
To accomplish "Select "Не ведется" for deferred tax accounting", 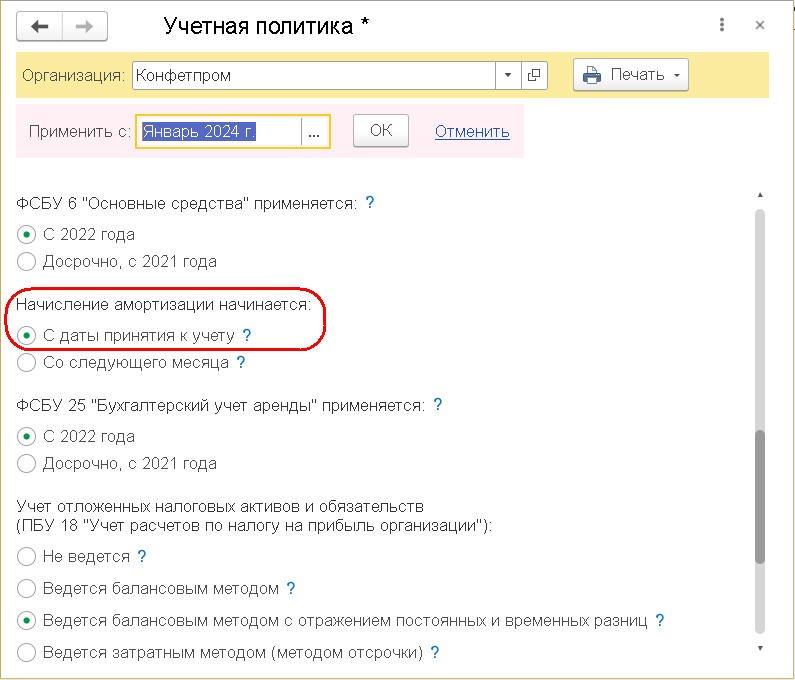I will (x=27, y=556).
